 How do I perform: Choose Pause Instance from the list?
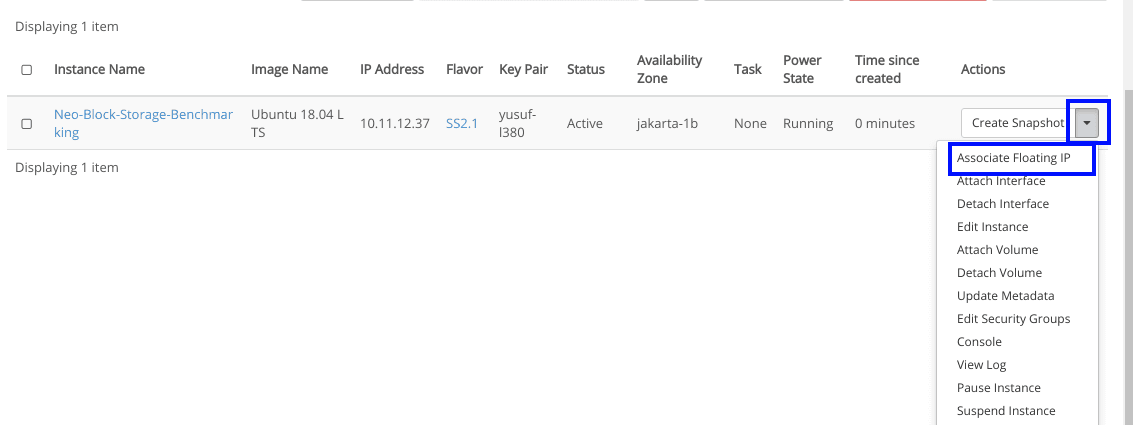(998, 388)
